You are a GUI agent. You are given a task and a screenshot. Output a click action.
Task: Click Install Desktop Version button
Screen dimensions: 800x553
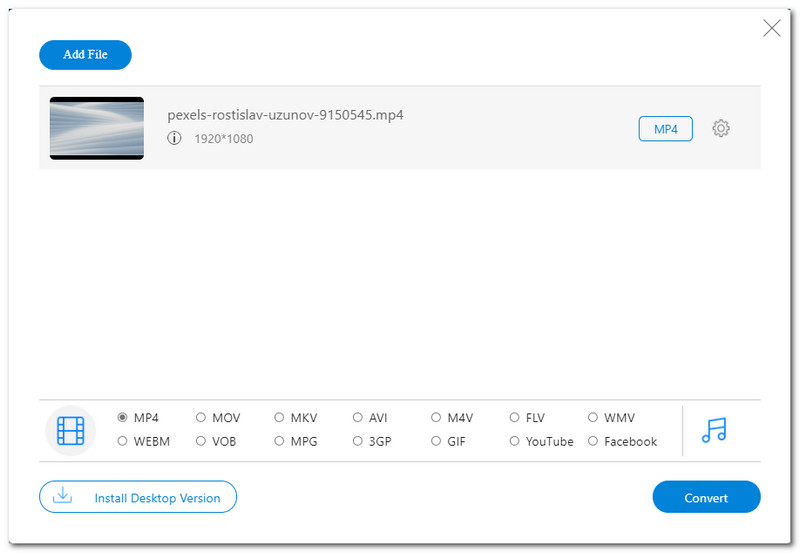[138, 497]
